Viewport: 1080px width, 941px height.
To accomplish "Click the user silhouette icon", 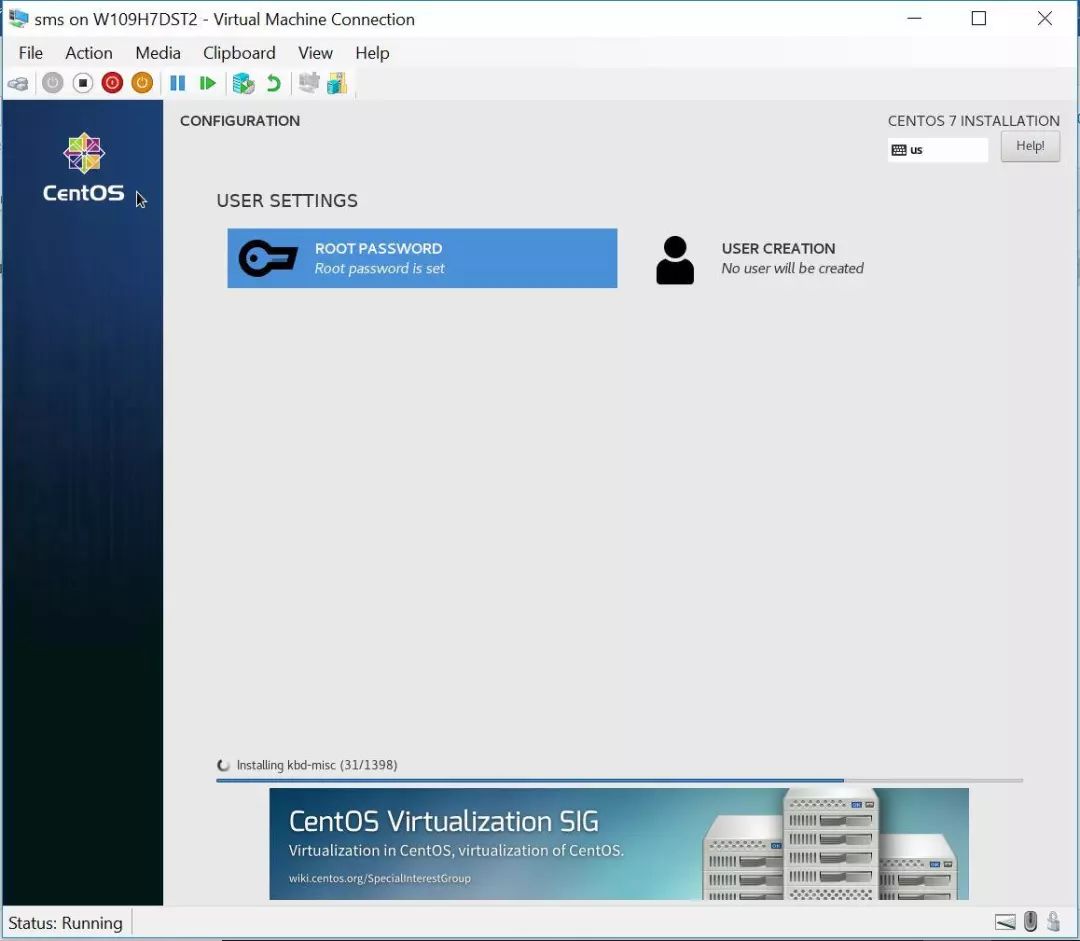I will click(675, 260).
